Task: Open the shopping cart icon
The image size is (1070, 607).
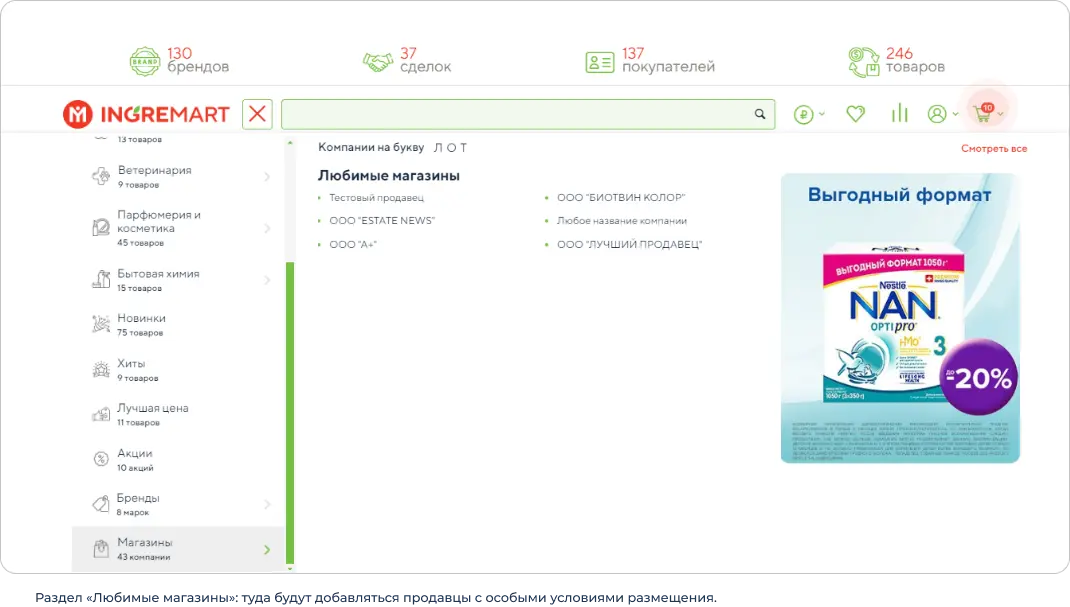Action: pos(987,112)
